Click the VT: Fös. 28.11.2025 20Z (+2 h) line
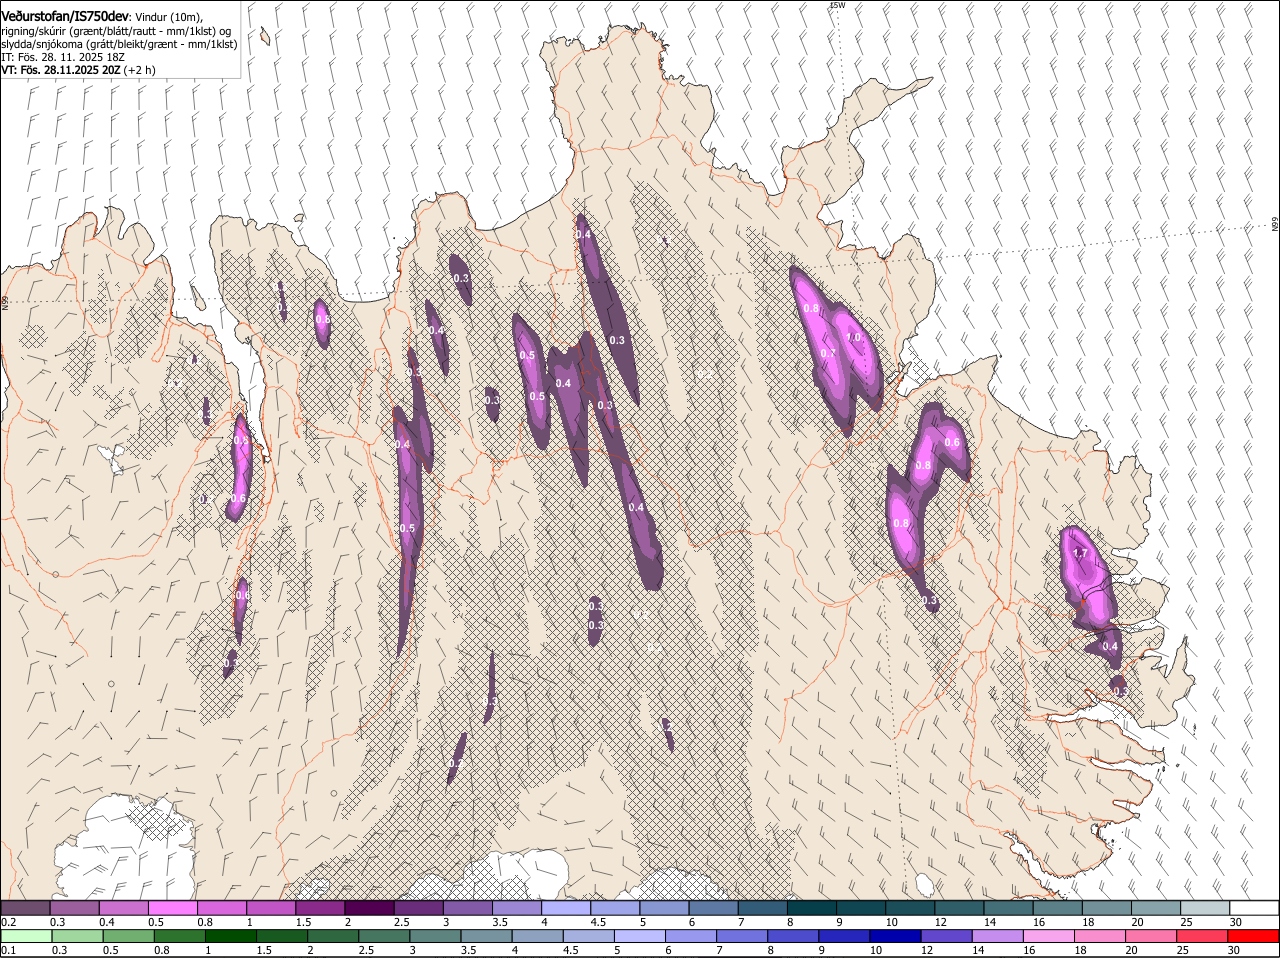Screen dimensions: 1280x958 point(78,70)
